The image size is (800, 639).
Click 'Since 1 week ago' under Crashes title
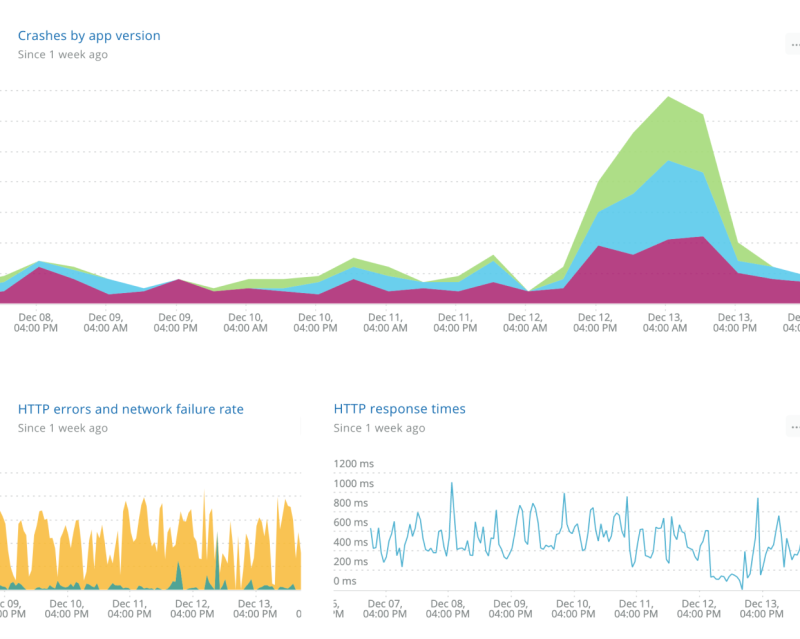pos(63,55)
